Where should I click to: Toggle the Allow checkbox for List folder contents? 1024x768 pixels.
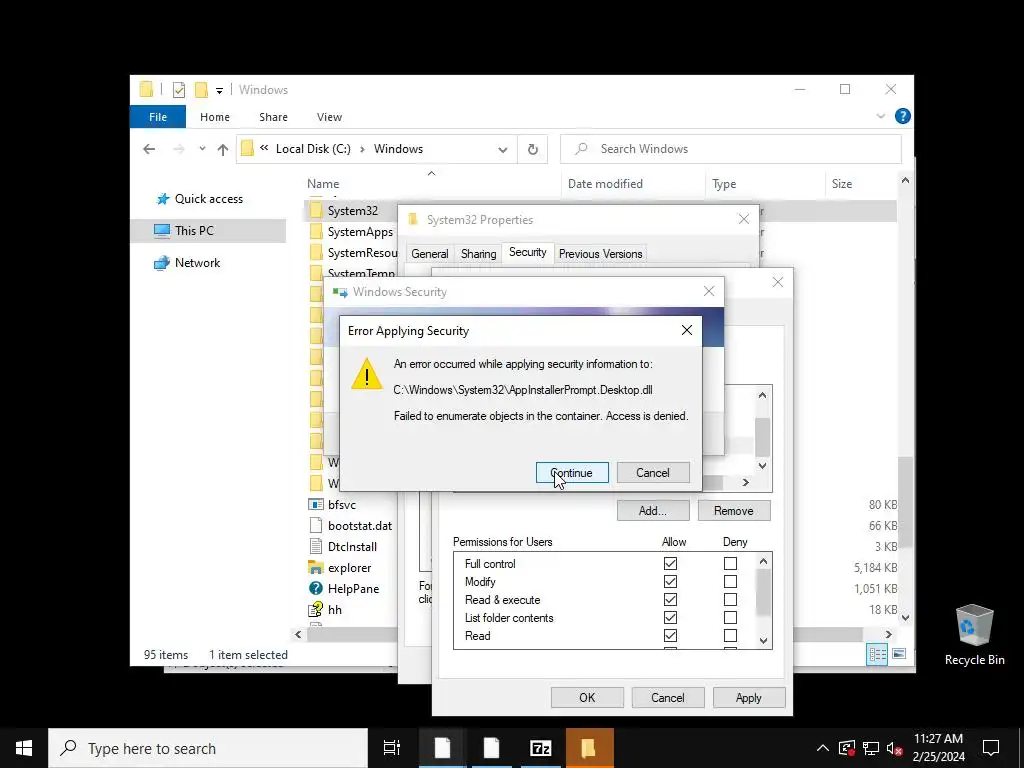coord(670,617)
